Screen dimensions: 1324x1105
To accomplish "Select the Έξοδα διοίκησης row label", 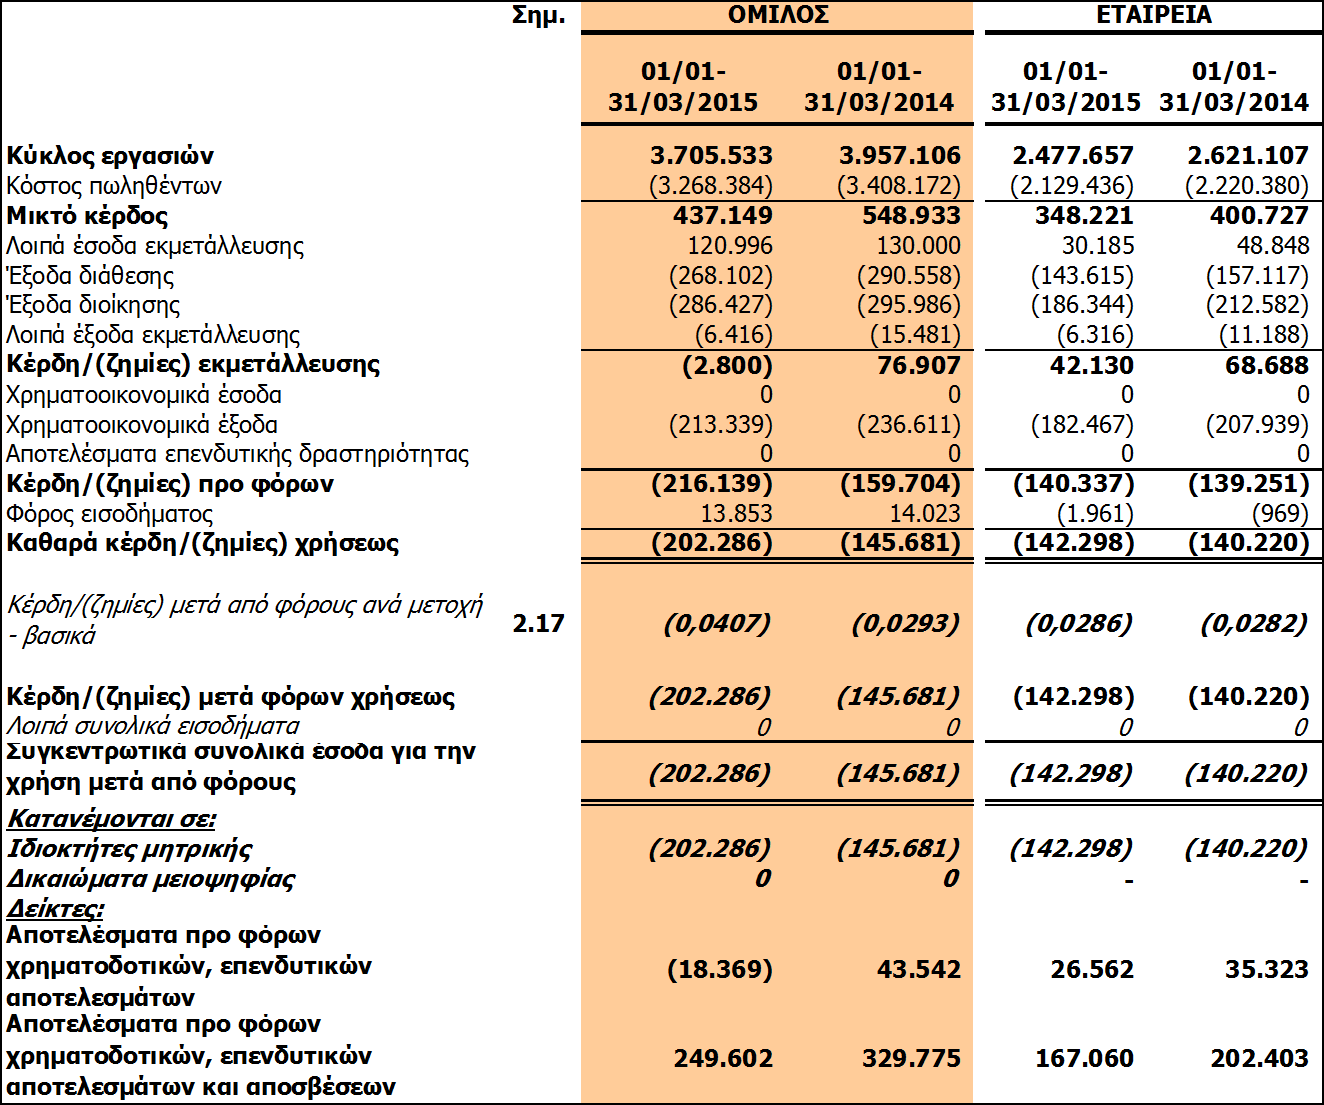I will [93, 305].
